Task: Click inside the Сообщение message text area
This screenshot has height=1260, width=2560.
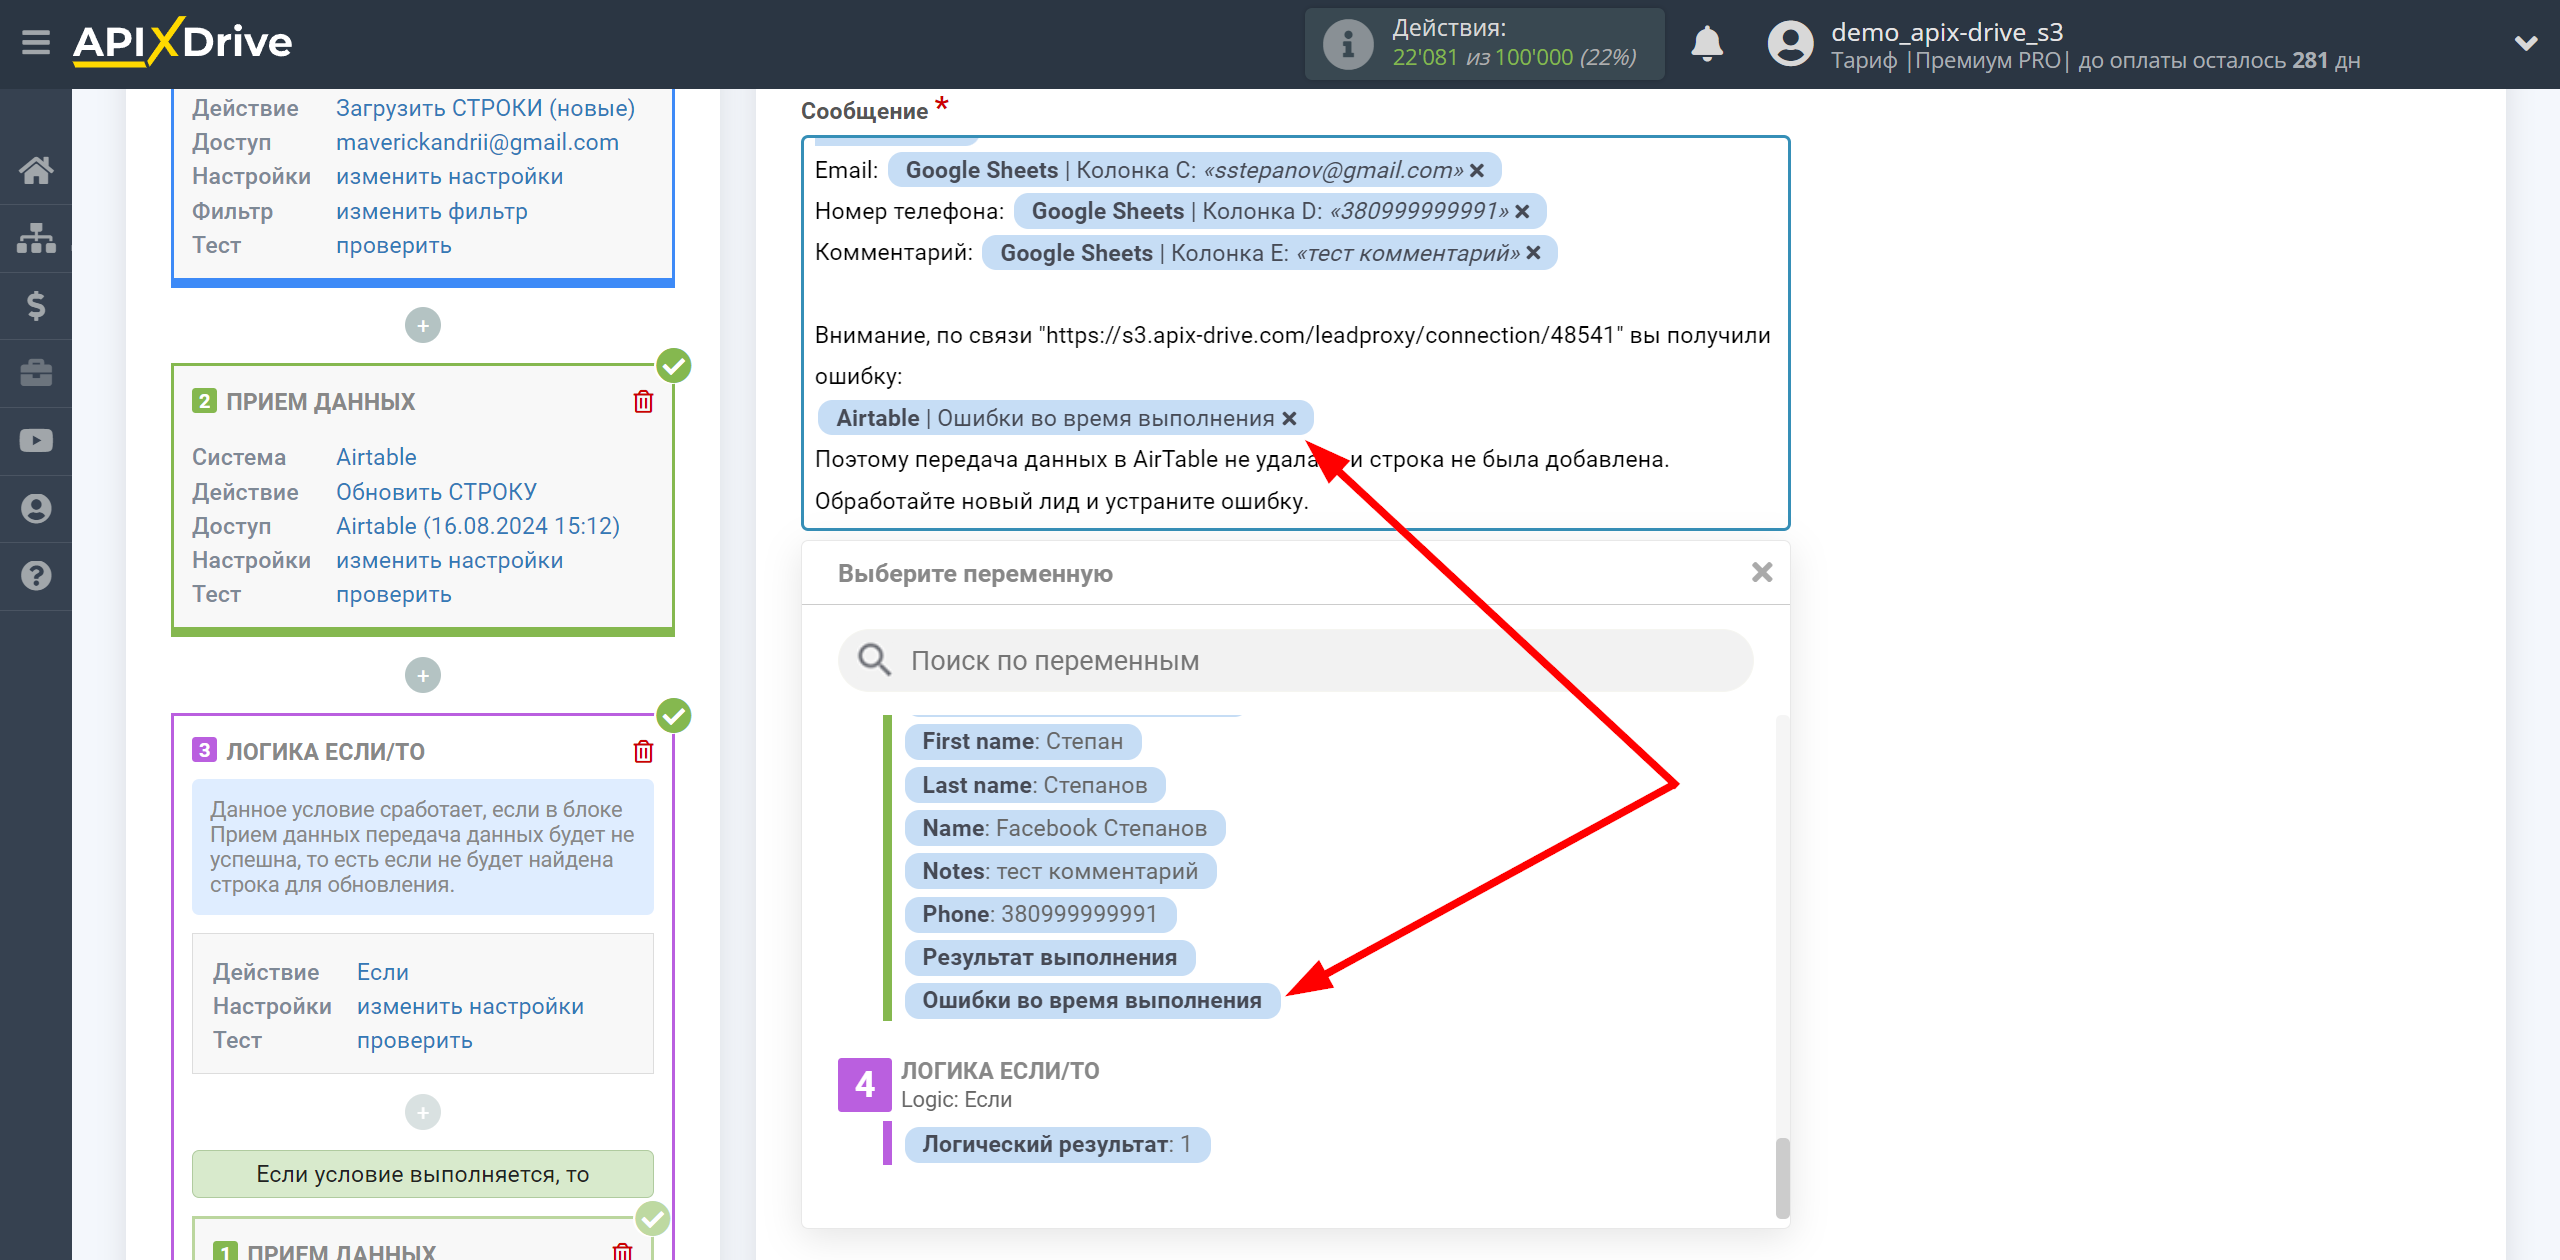Action: (x=1295, y=333)
